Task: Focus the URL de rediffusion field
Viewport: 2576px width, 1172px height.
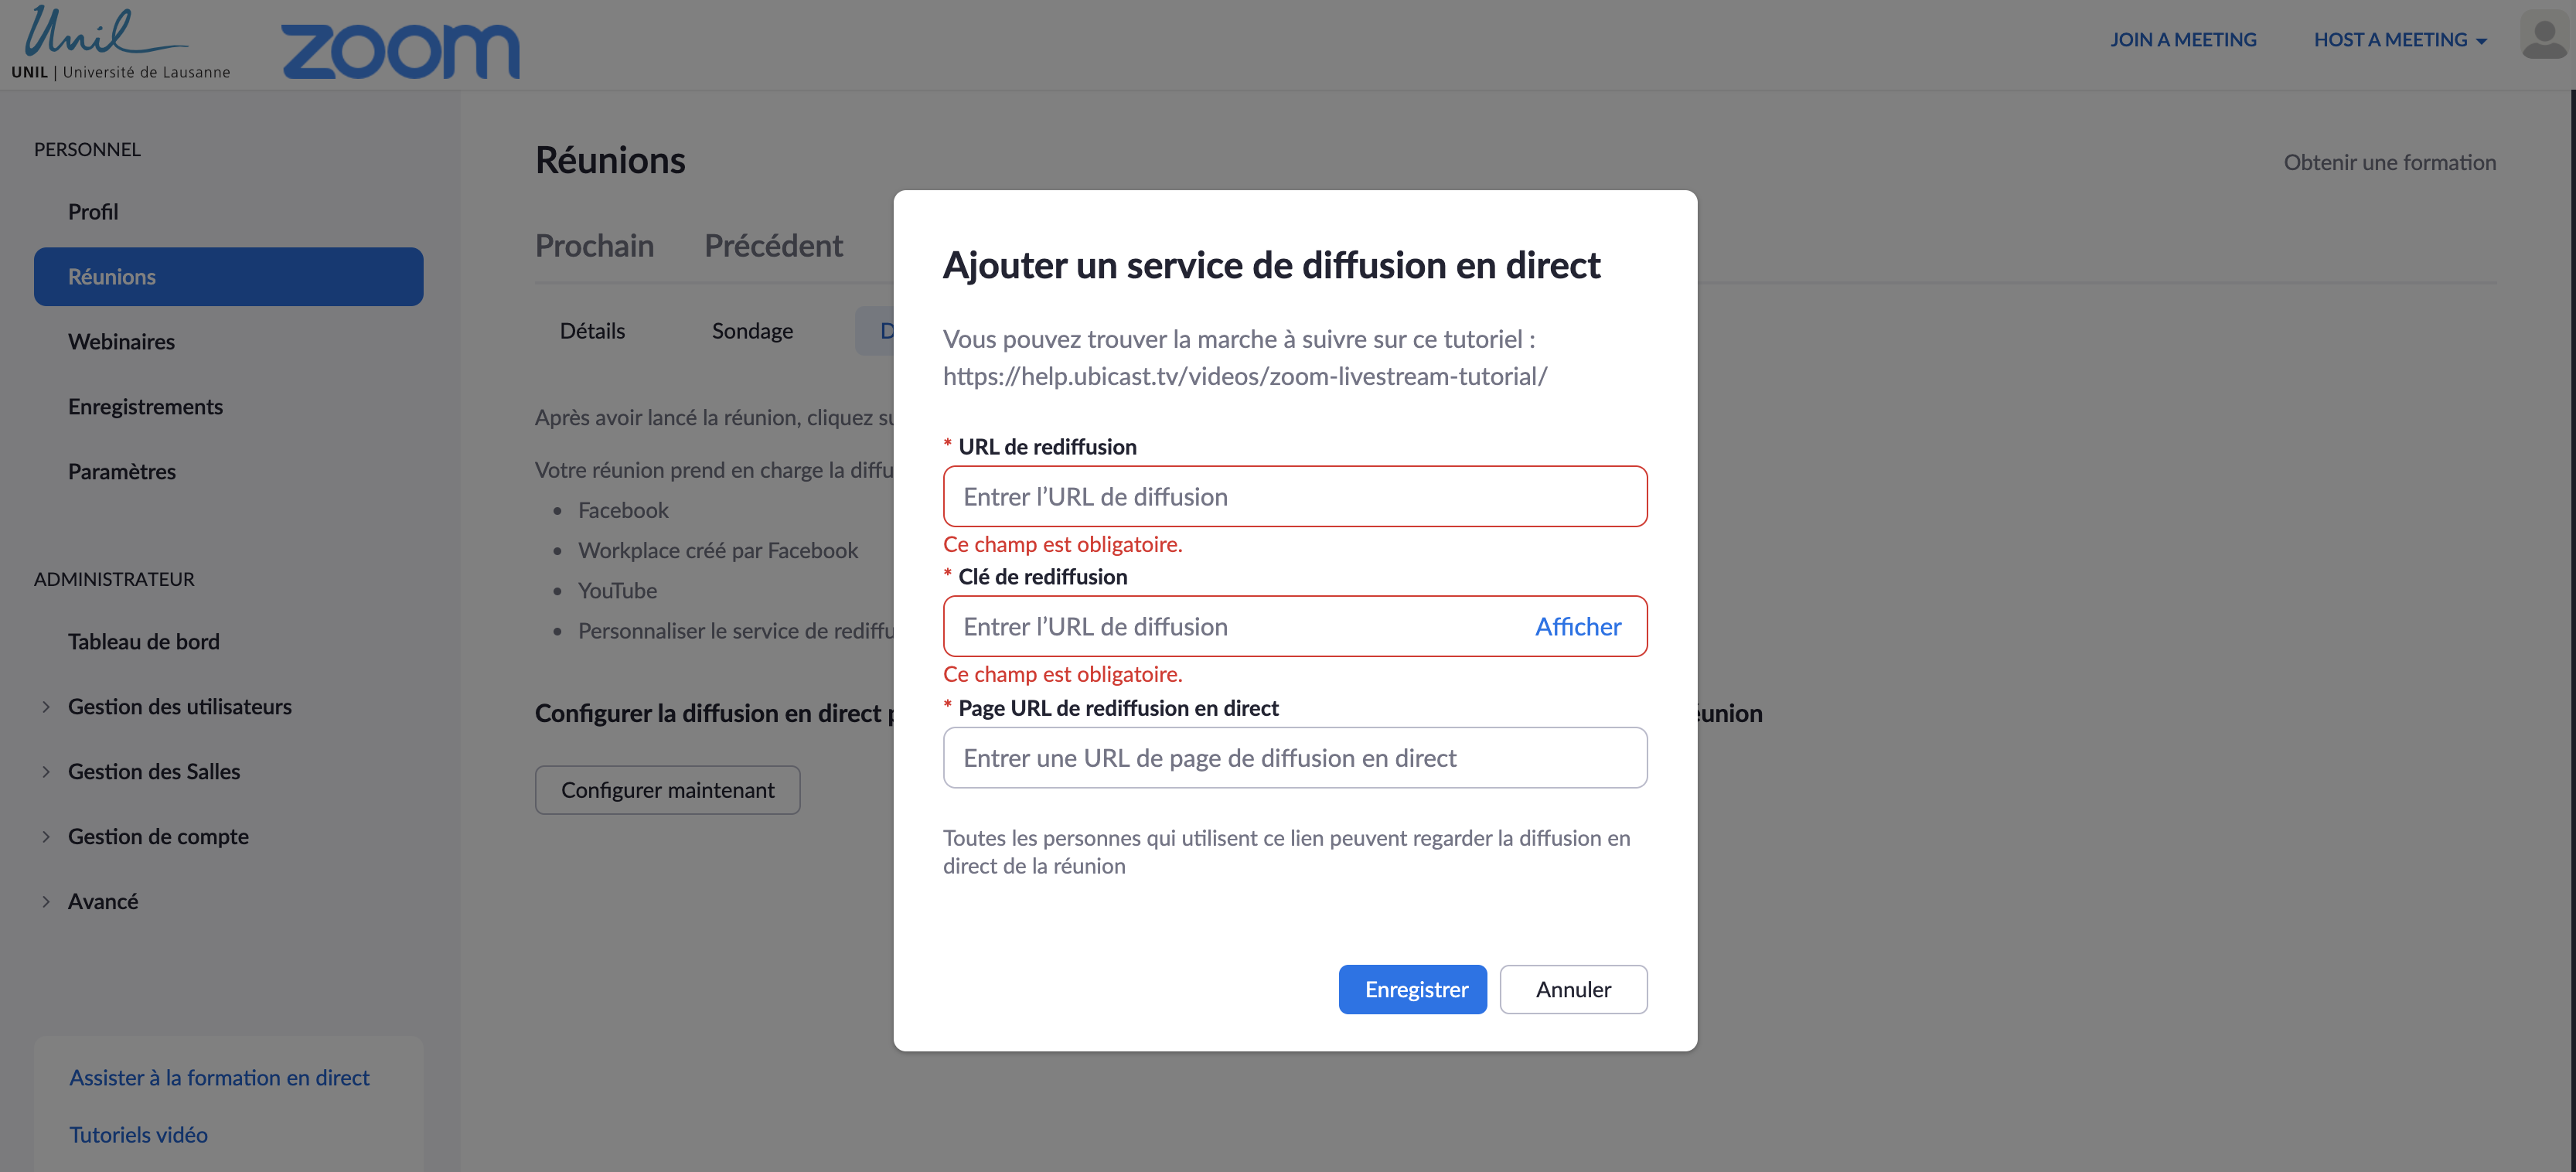Action: click(1294, 497)
